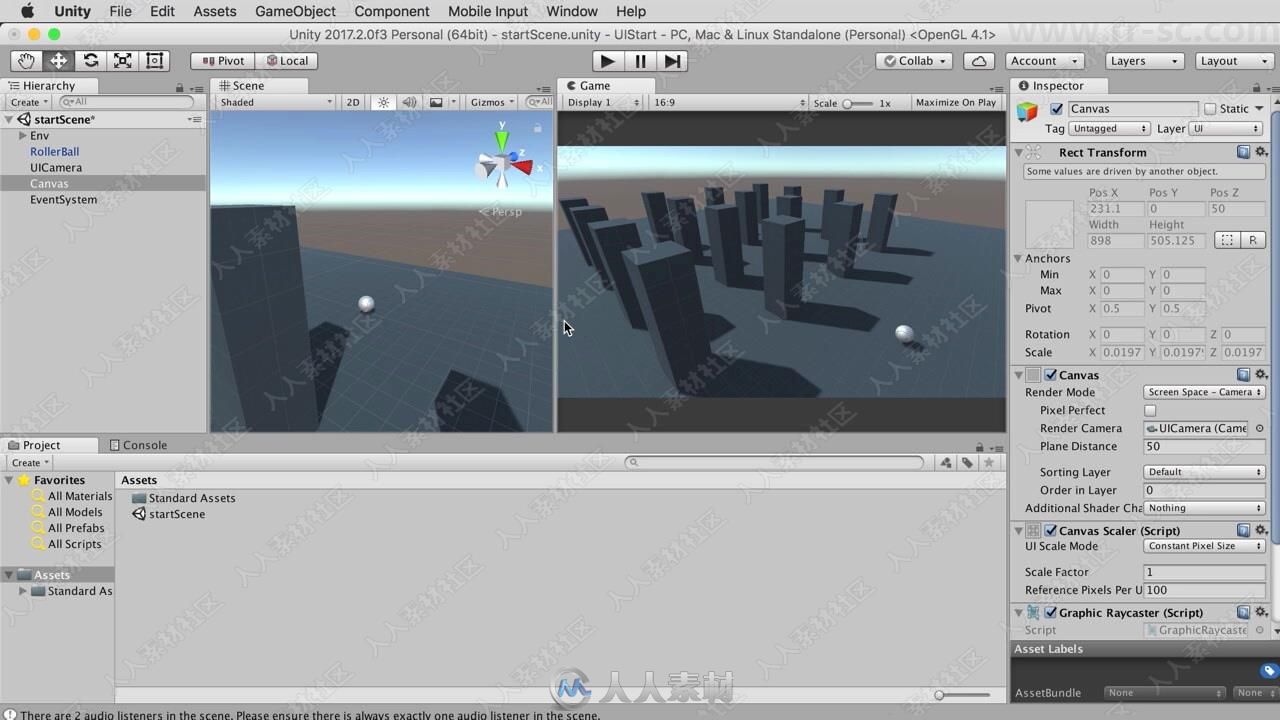Open Tag dropdown Untagged
Viewport: 1280px width, 720px height.
pyautogui.click(x=1110, y=129)
